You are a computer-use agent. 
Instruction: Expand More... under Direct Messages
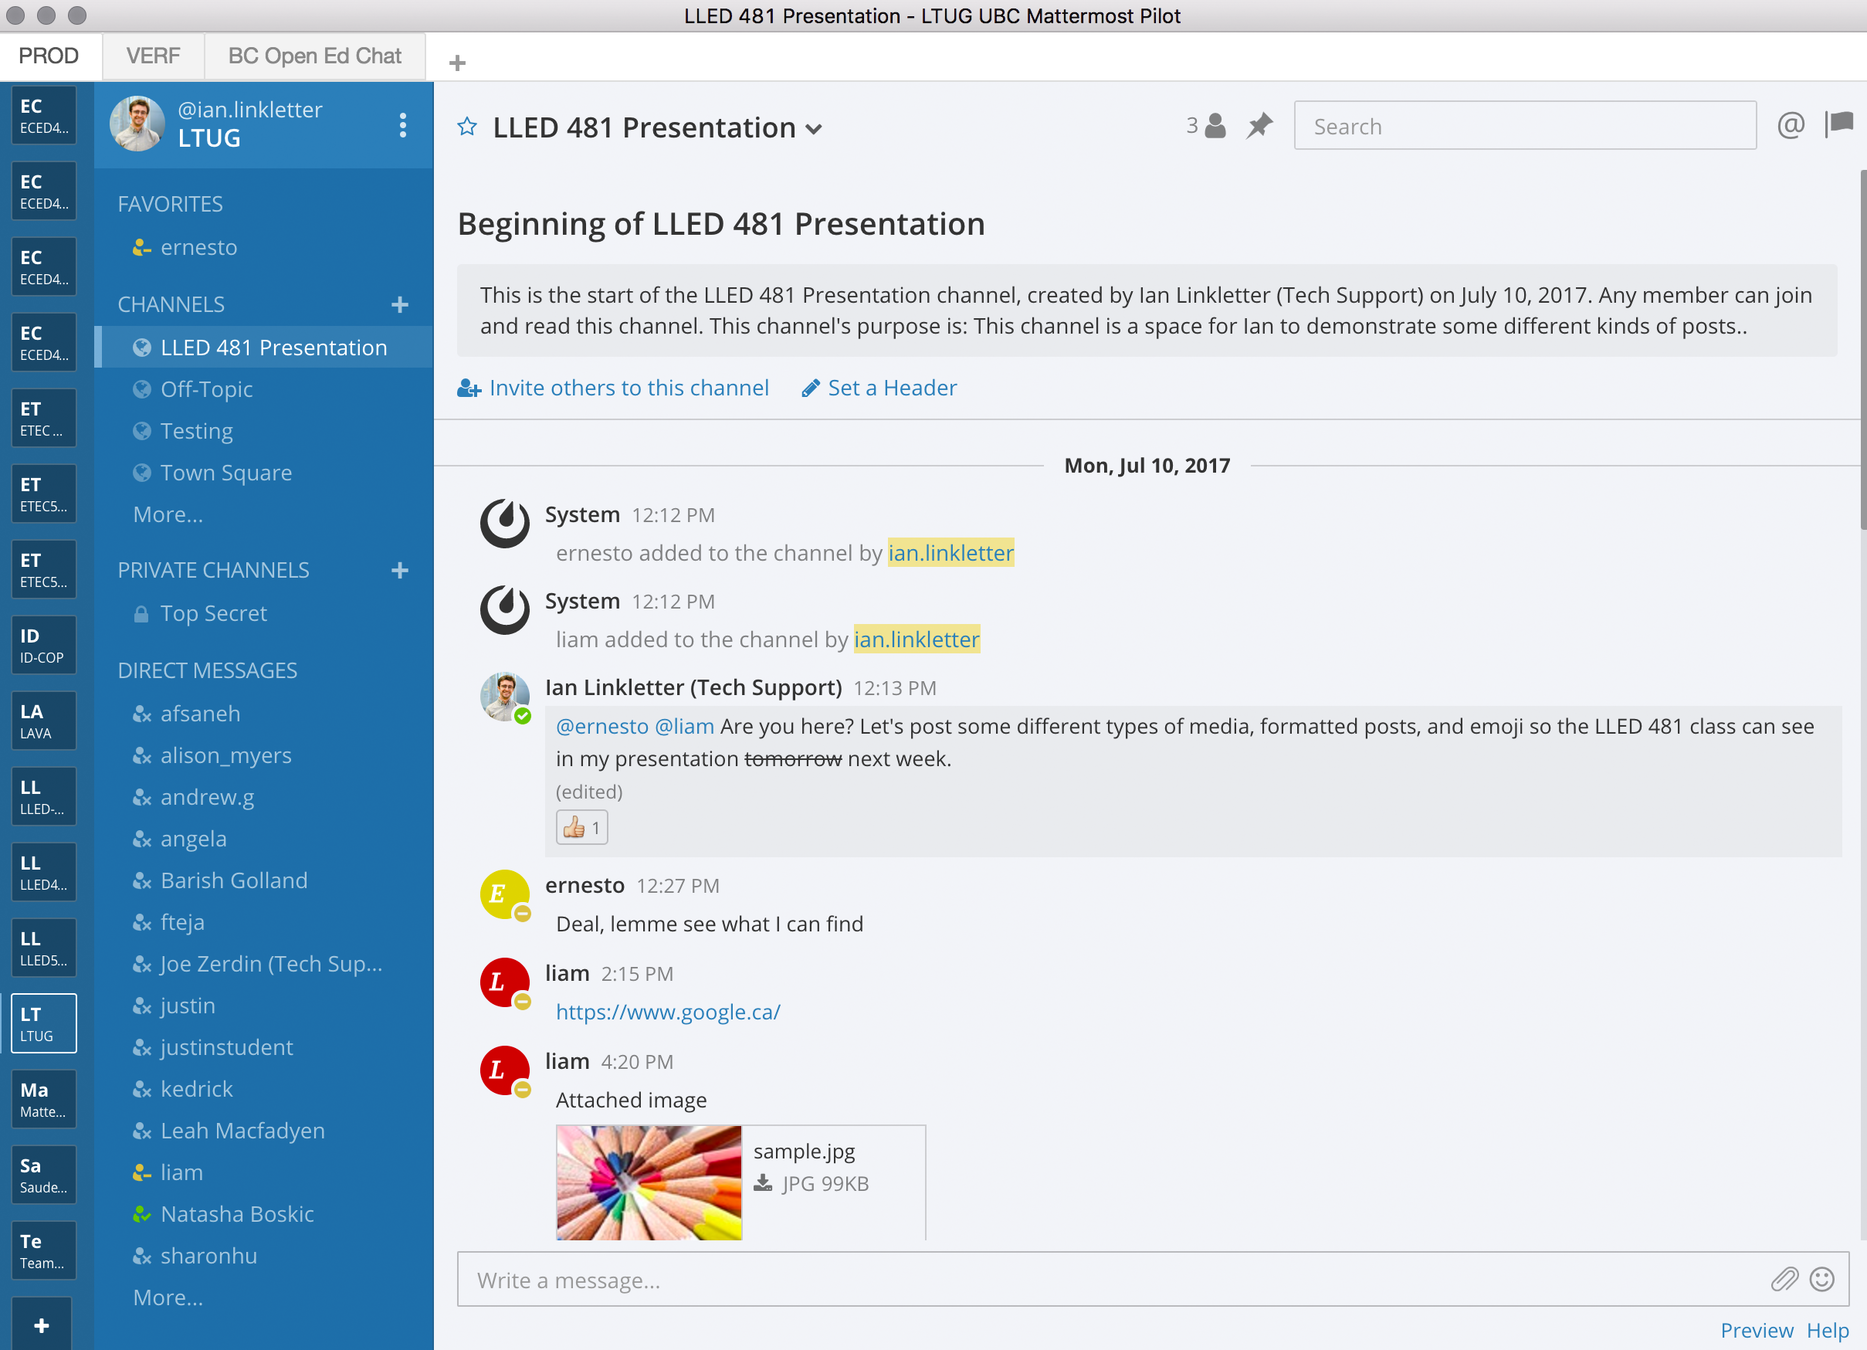click(167, 1298)
